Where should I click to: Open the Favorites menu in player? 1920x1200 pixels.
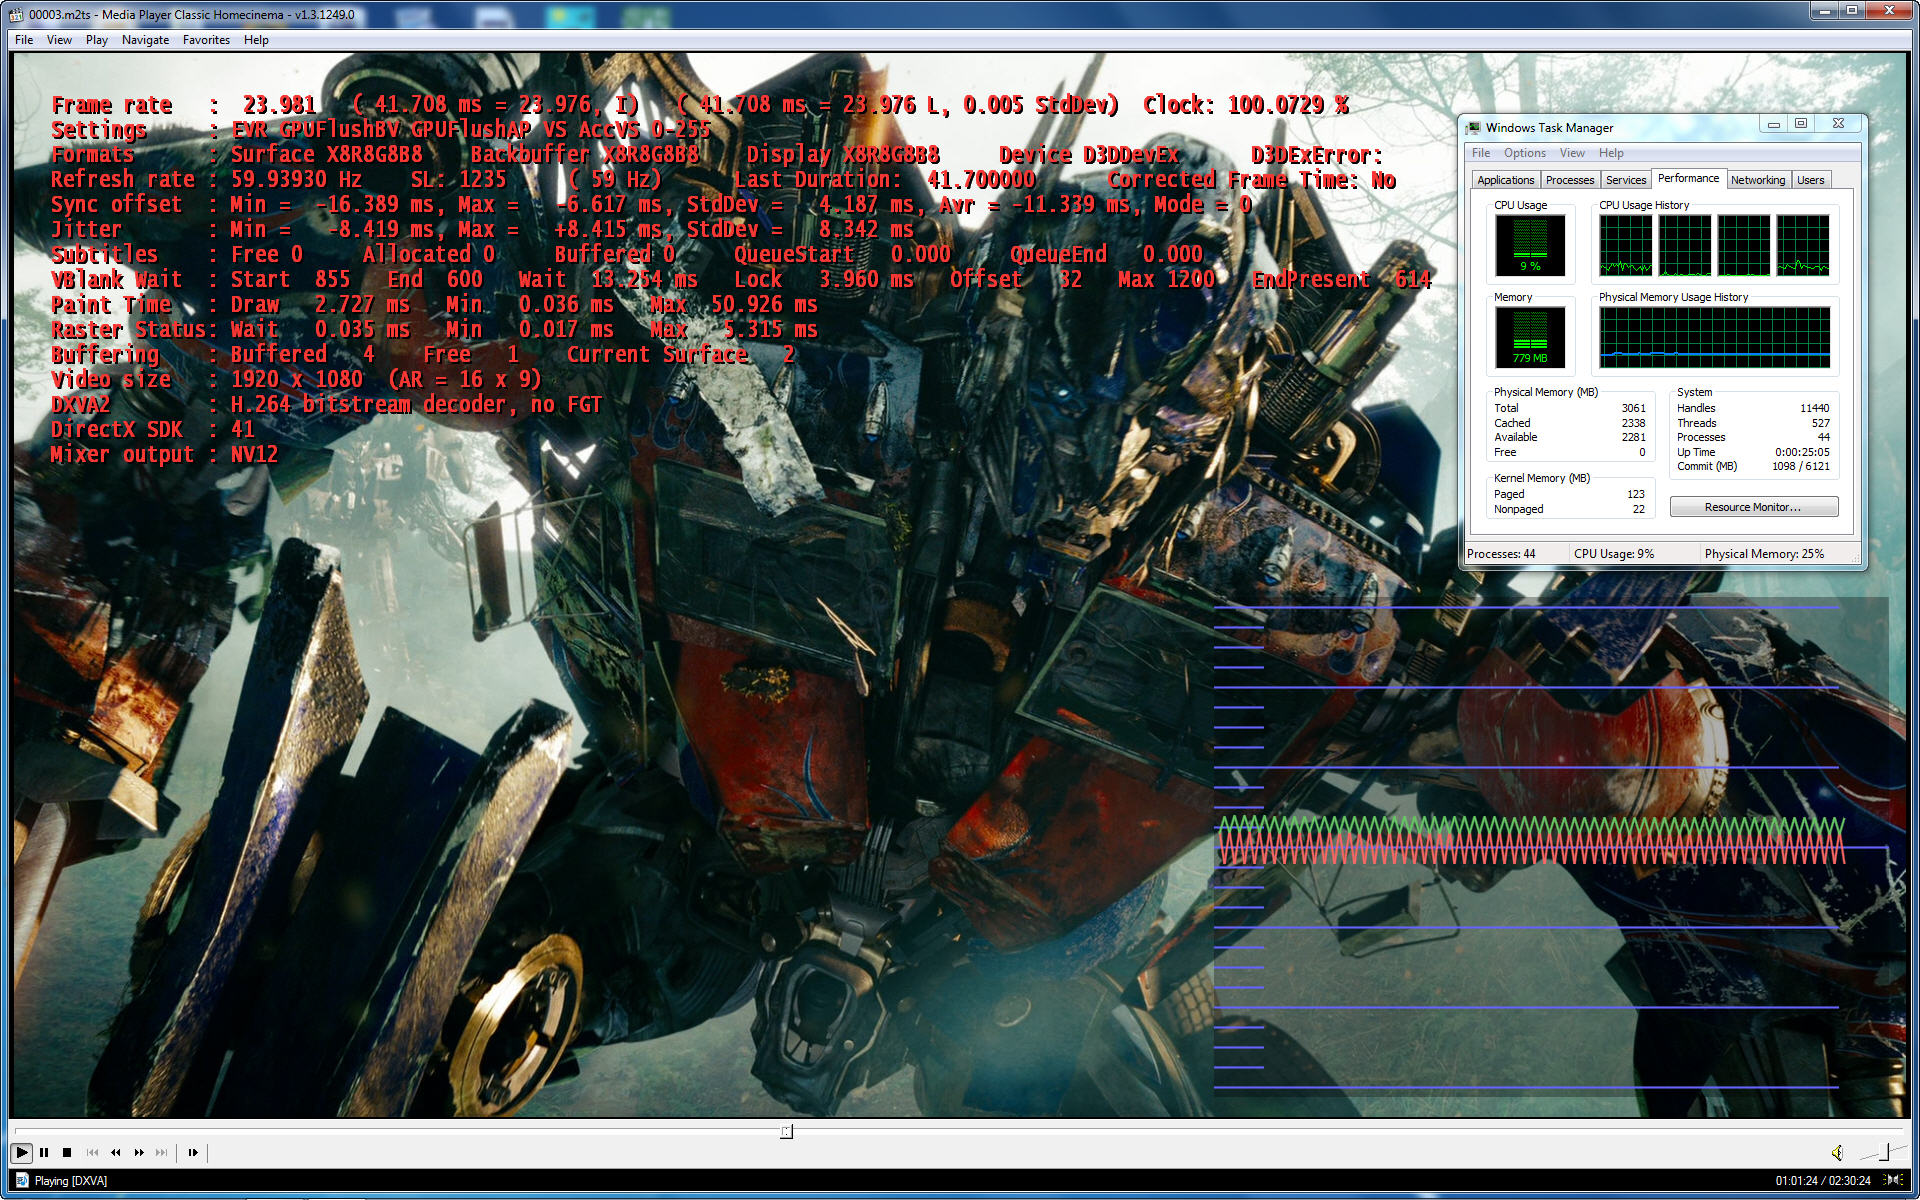click(x=206, y=40)
